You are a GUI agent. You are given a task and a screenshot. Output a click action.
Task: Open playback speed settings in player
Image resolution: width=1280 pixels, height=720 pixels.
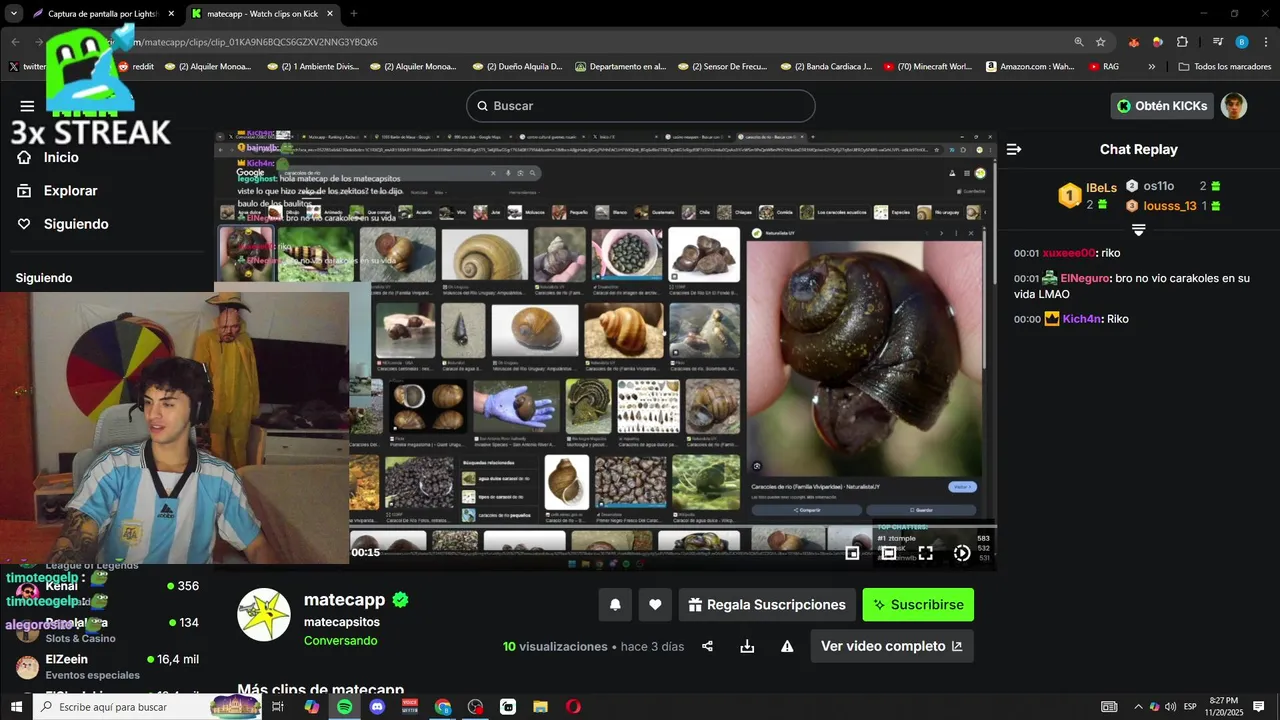click(961, 553)
